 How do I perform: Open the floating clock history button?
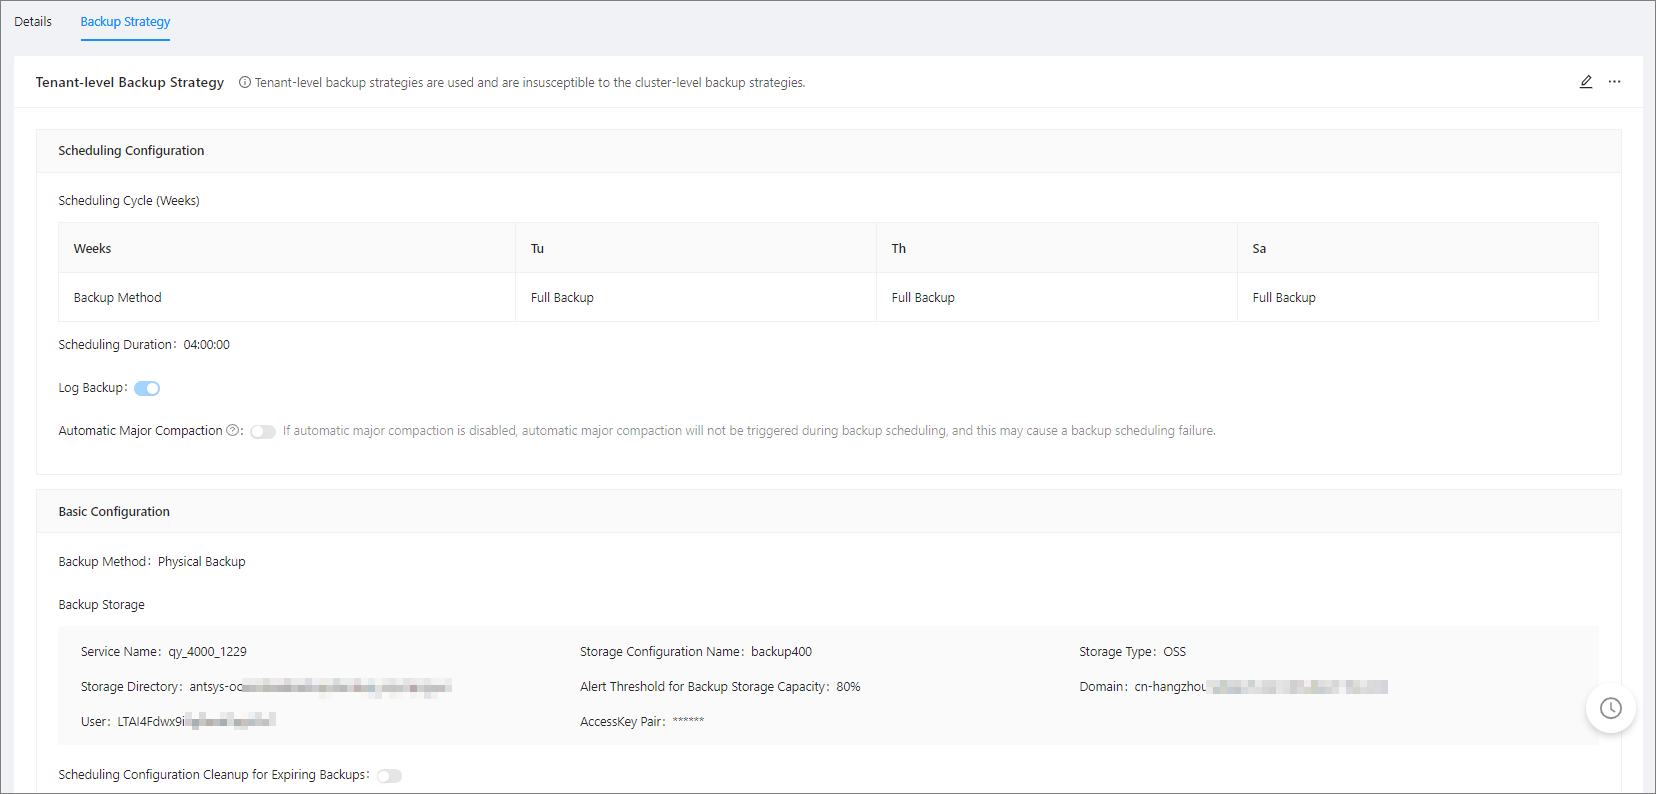[1610, 708]
